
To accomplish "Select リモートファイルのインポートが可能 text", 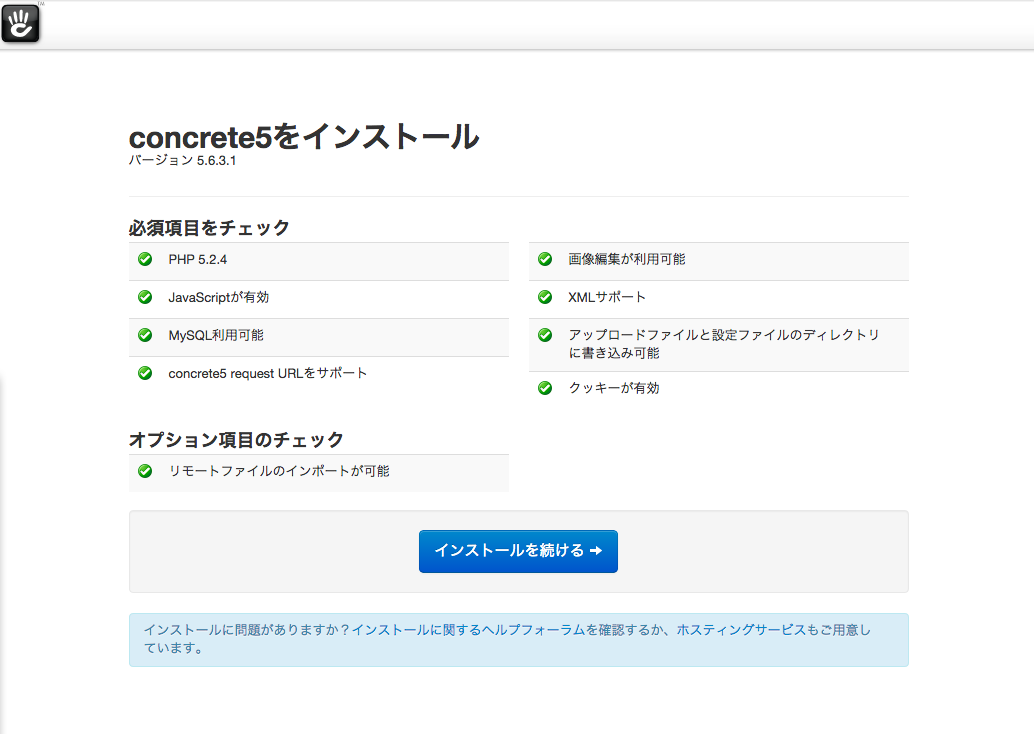I will point(279,471).
